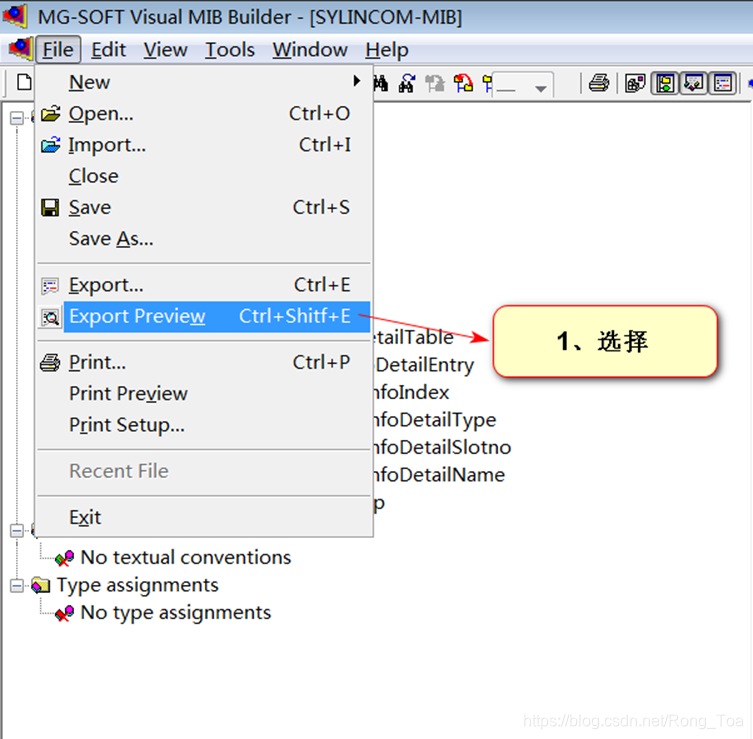Choose Print Setup... menu entry
The height and width of the screenshot is (739, 753).
[205, 425]
